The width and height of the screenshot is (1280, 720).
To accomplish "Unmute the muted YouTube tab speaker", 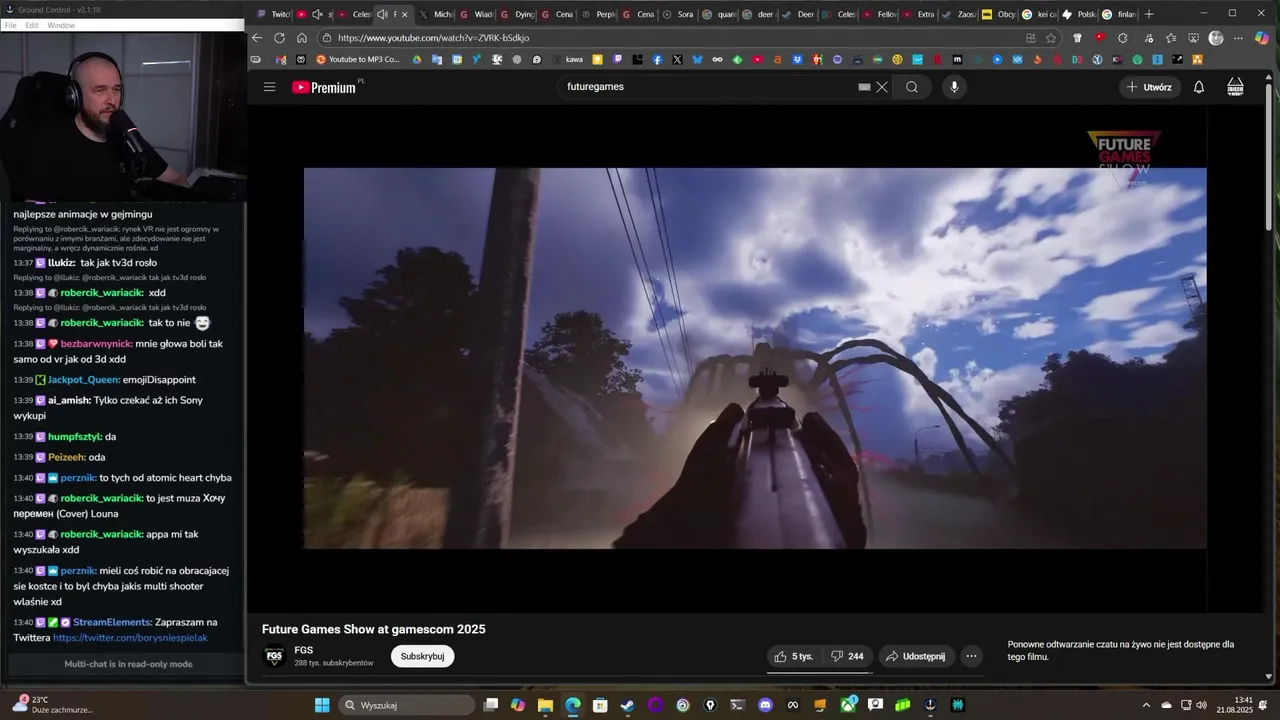I will click(317, 14).
